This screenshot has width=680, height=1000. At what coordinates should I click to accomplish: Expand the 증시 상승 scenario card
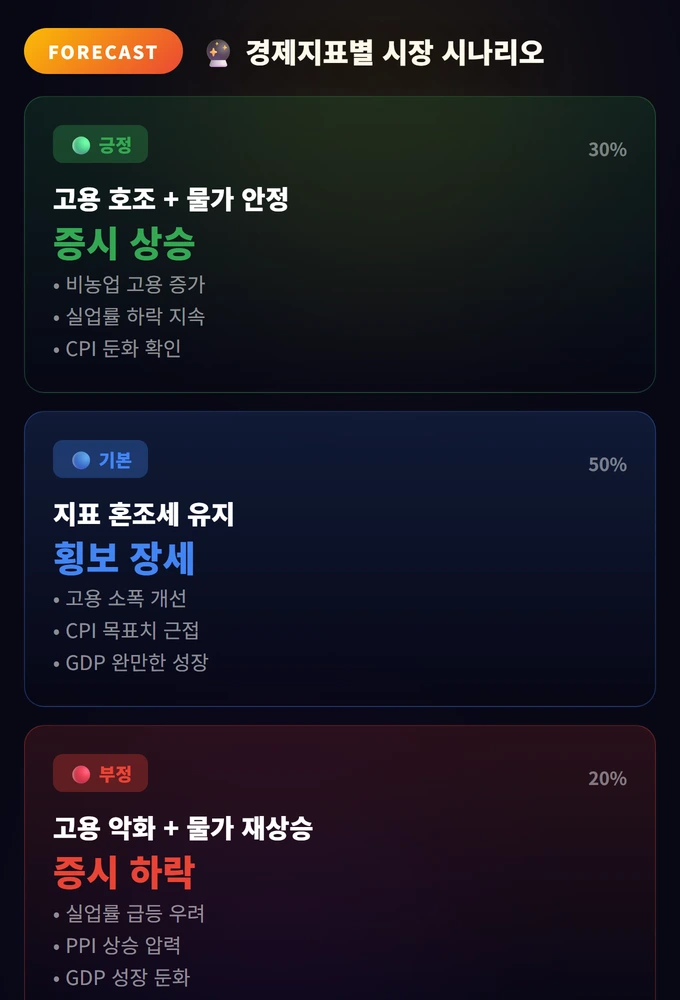click(340, 244)
